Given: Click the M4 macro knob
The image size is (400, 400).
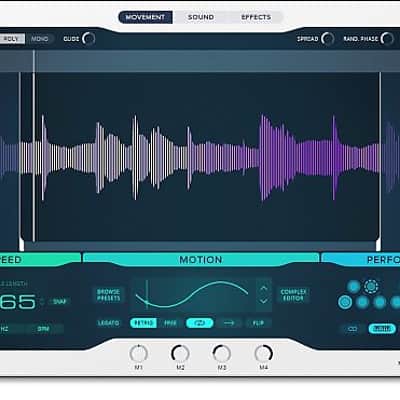Looking at the screenshot, I should pyautogui.click(x=264, y=353).
